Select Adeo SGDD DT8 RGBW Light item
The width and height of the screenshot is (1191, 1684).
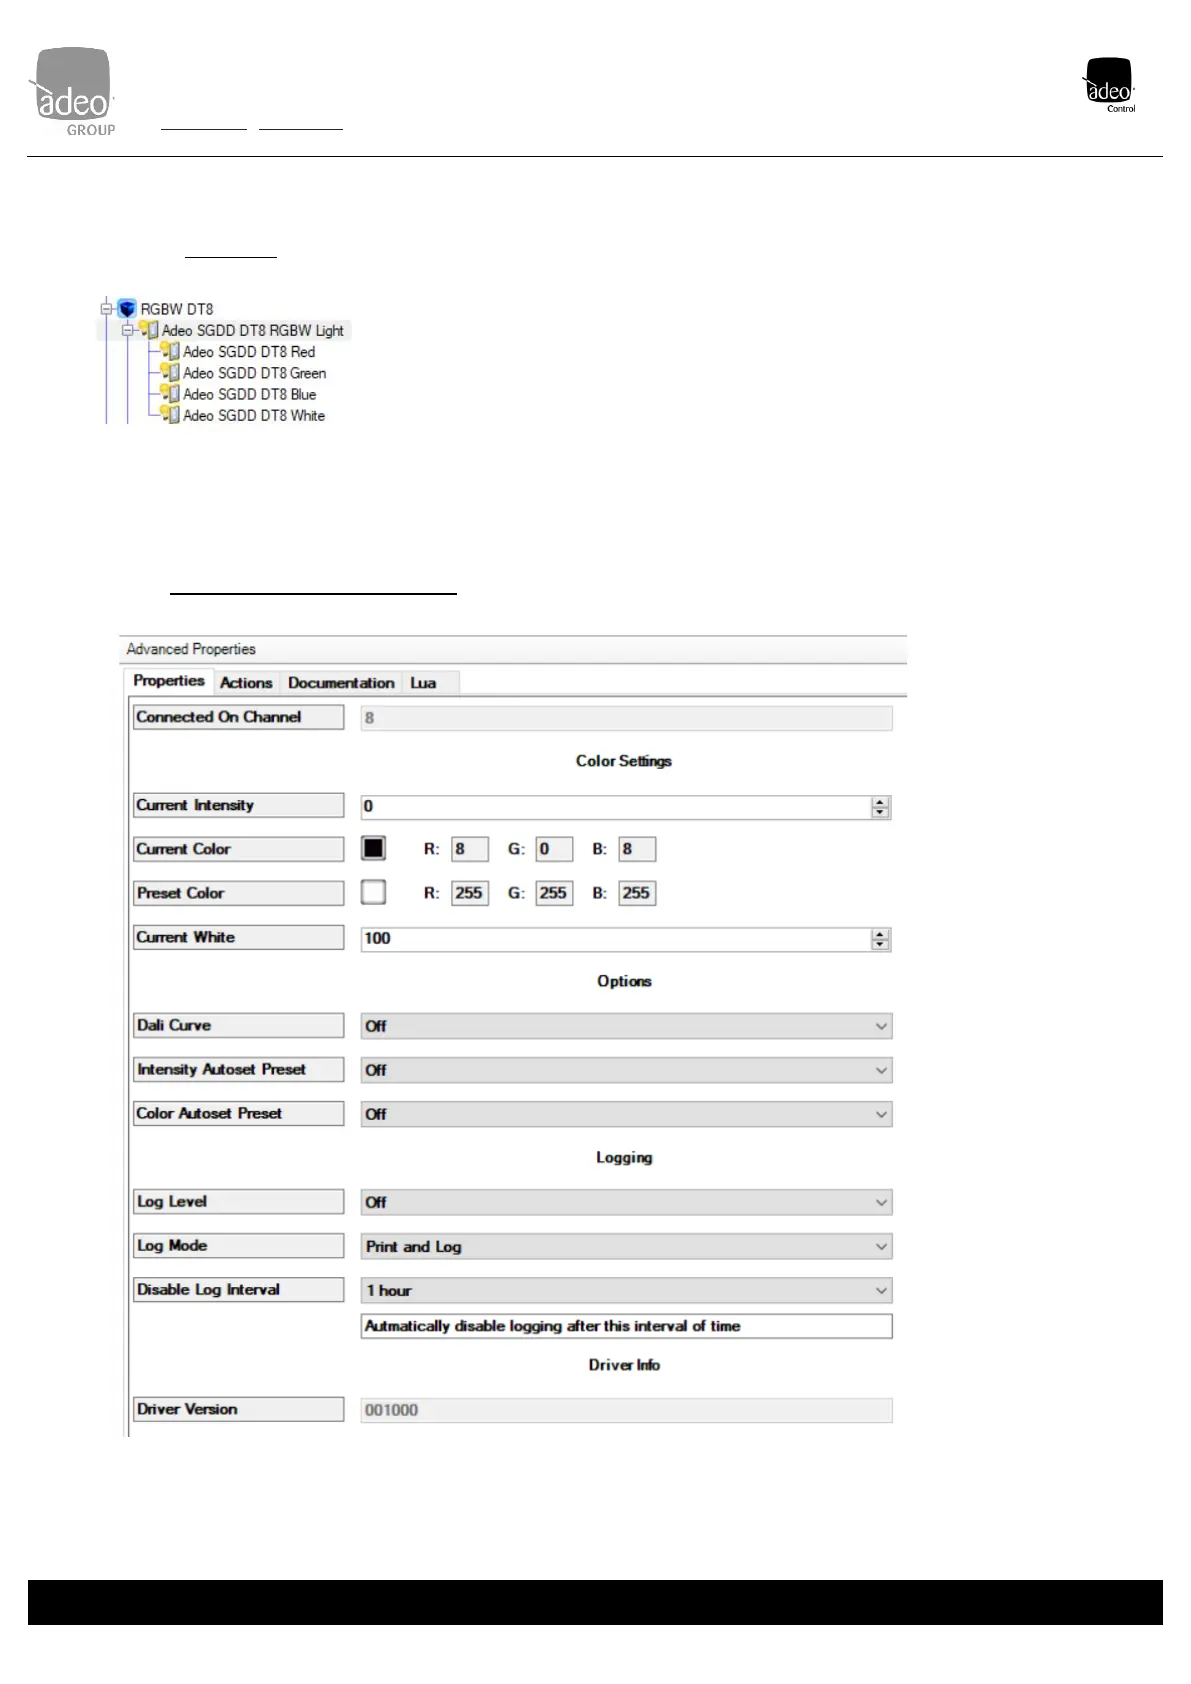click(x=253, y=330)
